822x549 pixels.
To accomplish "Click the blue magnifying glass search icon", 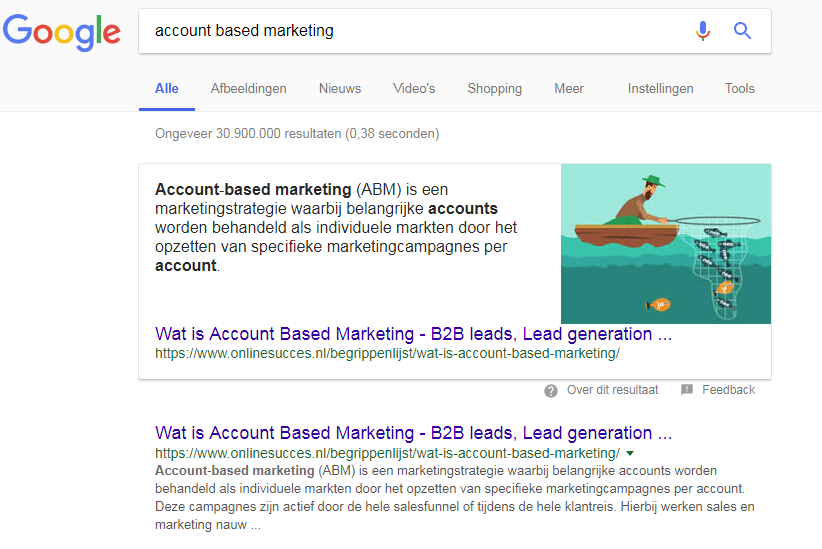I will click(x=742, y=31).
